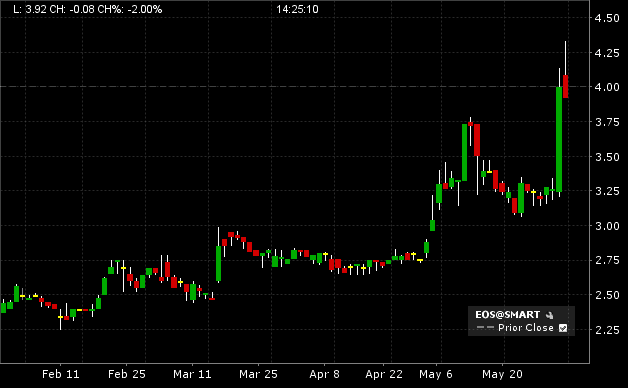Viewport: 628px width, 388px height.
Task: Select the 'L: 3.92' last price text
Action: (30, 9)
